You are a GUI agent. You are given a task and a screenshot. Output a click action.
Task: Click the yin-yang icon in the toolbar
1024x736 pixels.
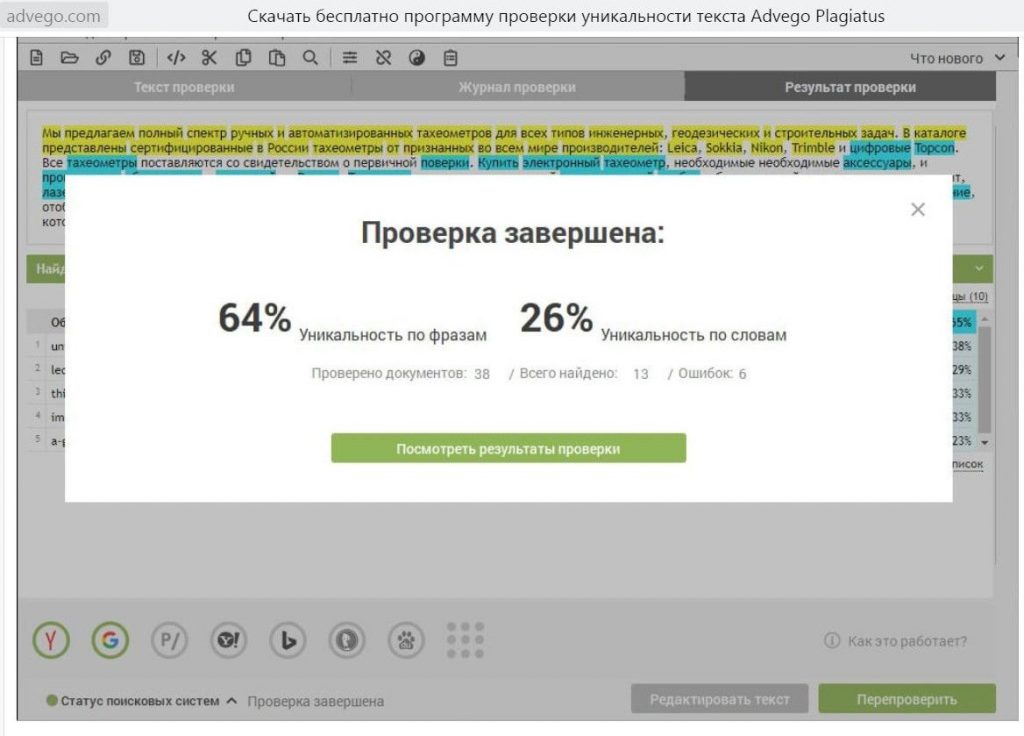click(x=417, y=57)
